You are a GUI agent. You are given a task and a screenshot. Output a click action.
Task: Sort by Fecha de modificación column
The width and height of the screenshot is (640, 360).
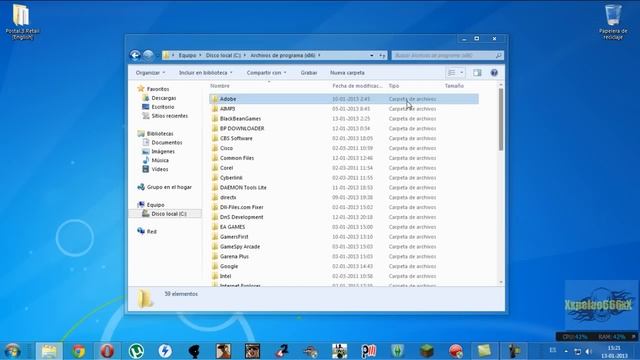pos(357,86)
